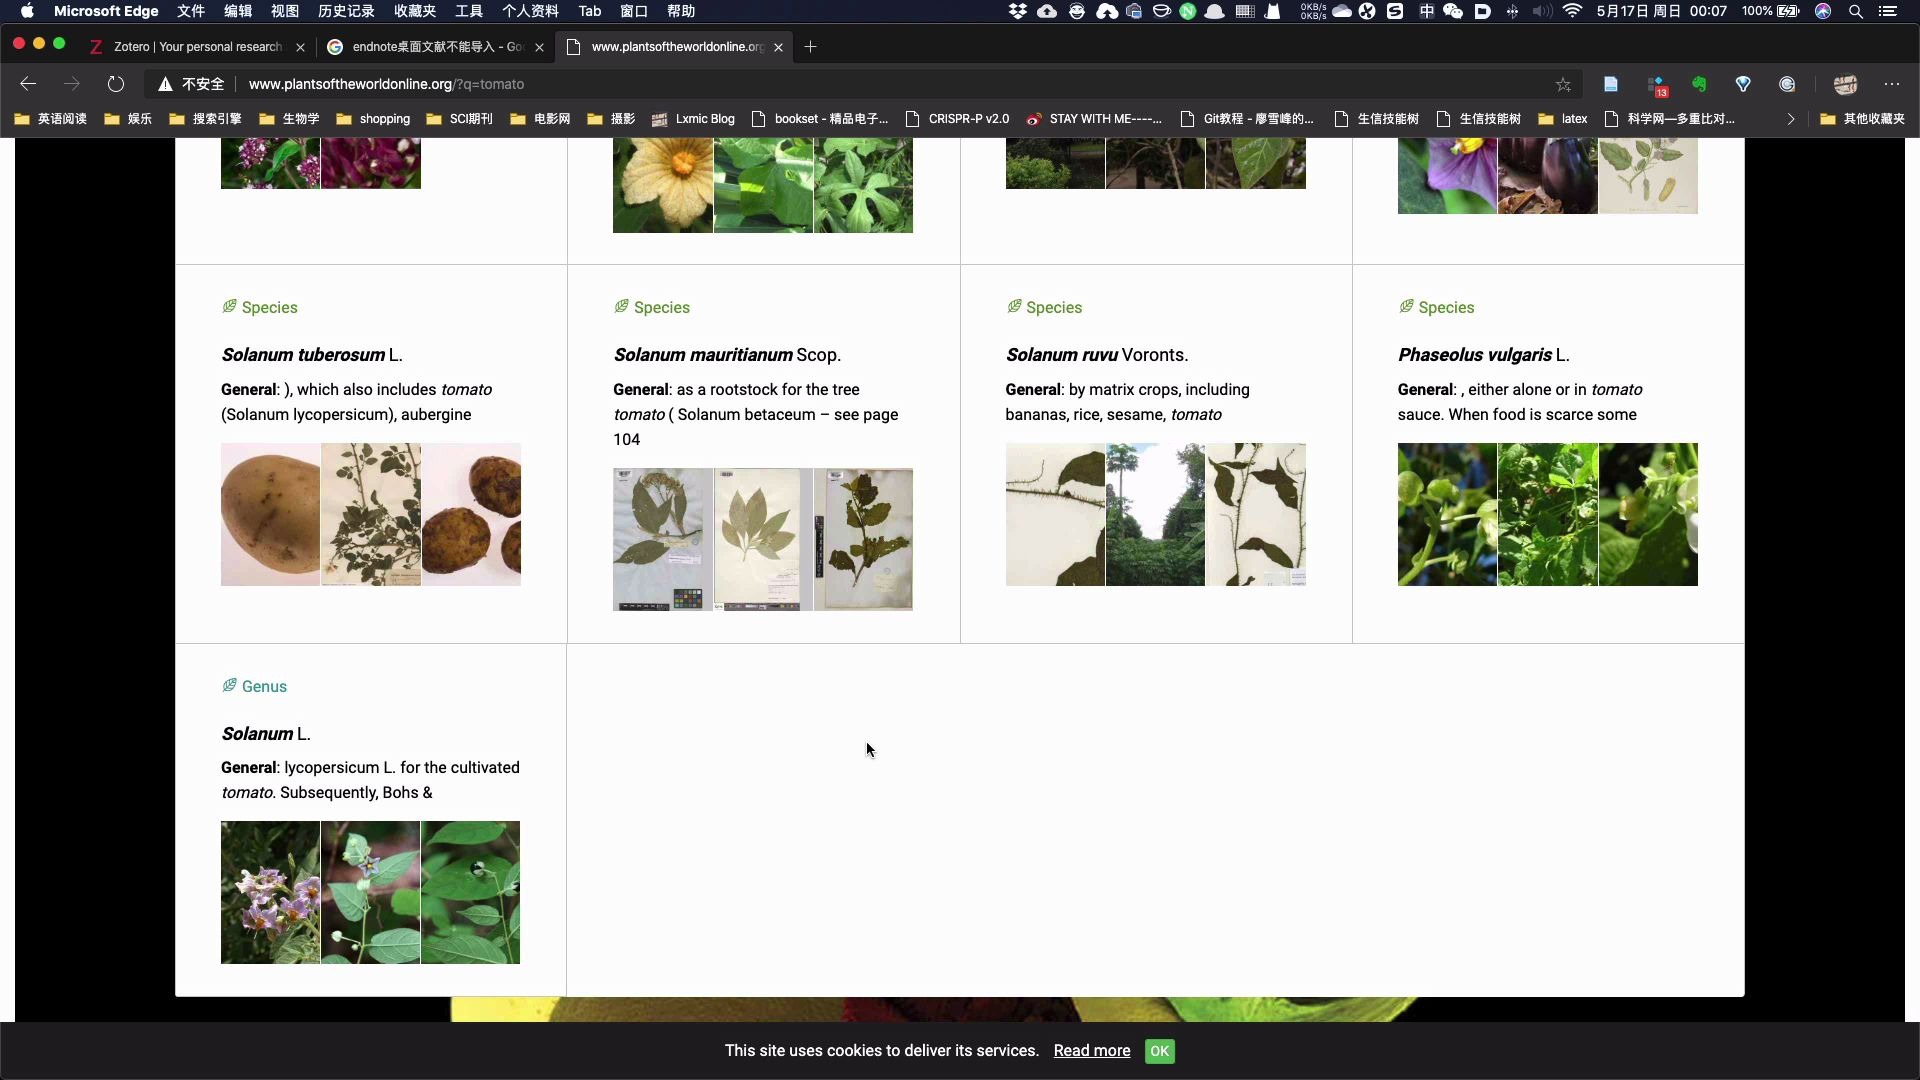Viewport: 1920px width, 1080px height.
Task: Click Phaseolus vulgaris species thumbnail
Action: [x=1547, y=512]
